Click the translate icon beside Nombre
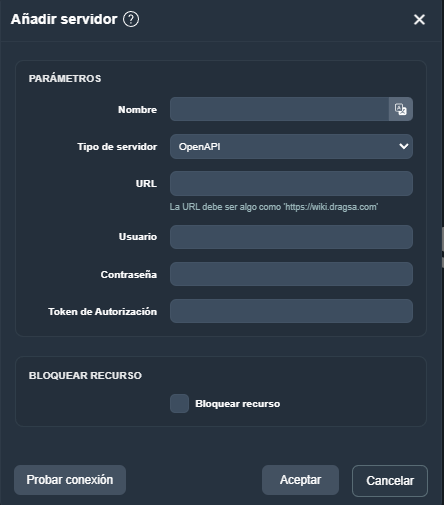The height and width of the screenshot is (505, 444). click(x=401, y=109)
